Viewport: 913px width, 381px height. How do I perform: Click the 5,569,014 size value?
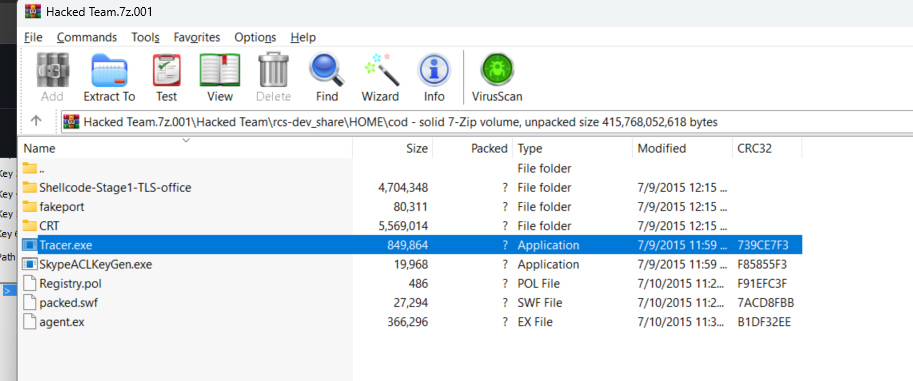pos(403,226)
